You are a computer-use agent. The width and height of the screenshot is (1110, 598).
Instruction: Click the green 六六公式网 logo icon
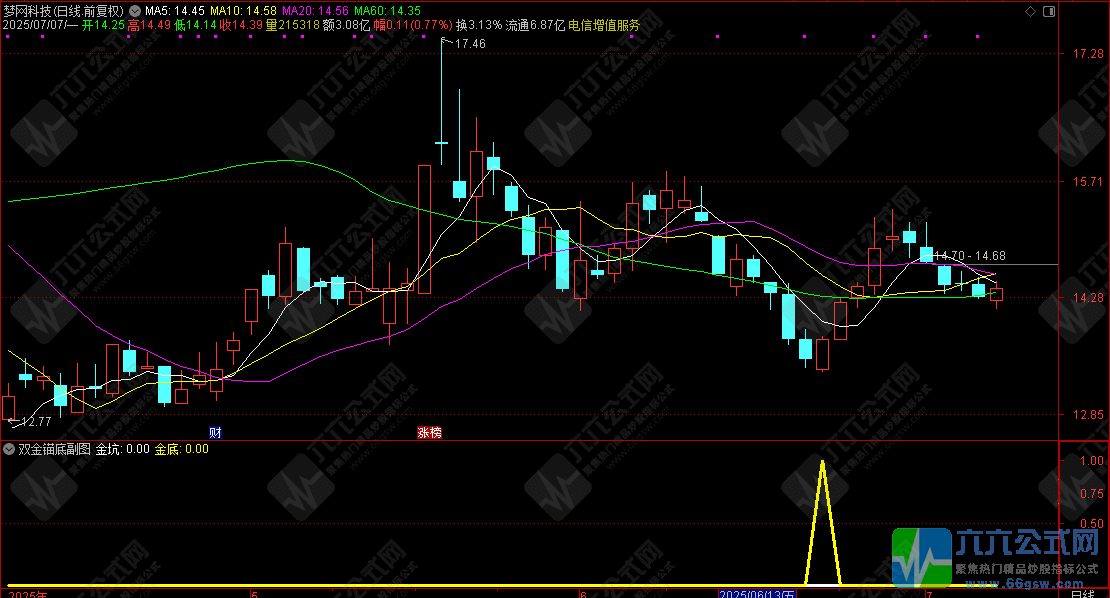coord(921,557)
